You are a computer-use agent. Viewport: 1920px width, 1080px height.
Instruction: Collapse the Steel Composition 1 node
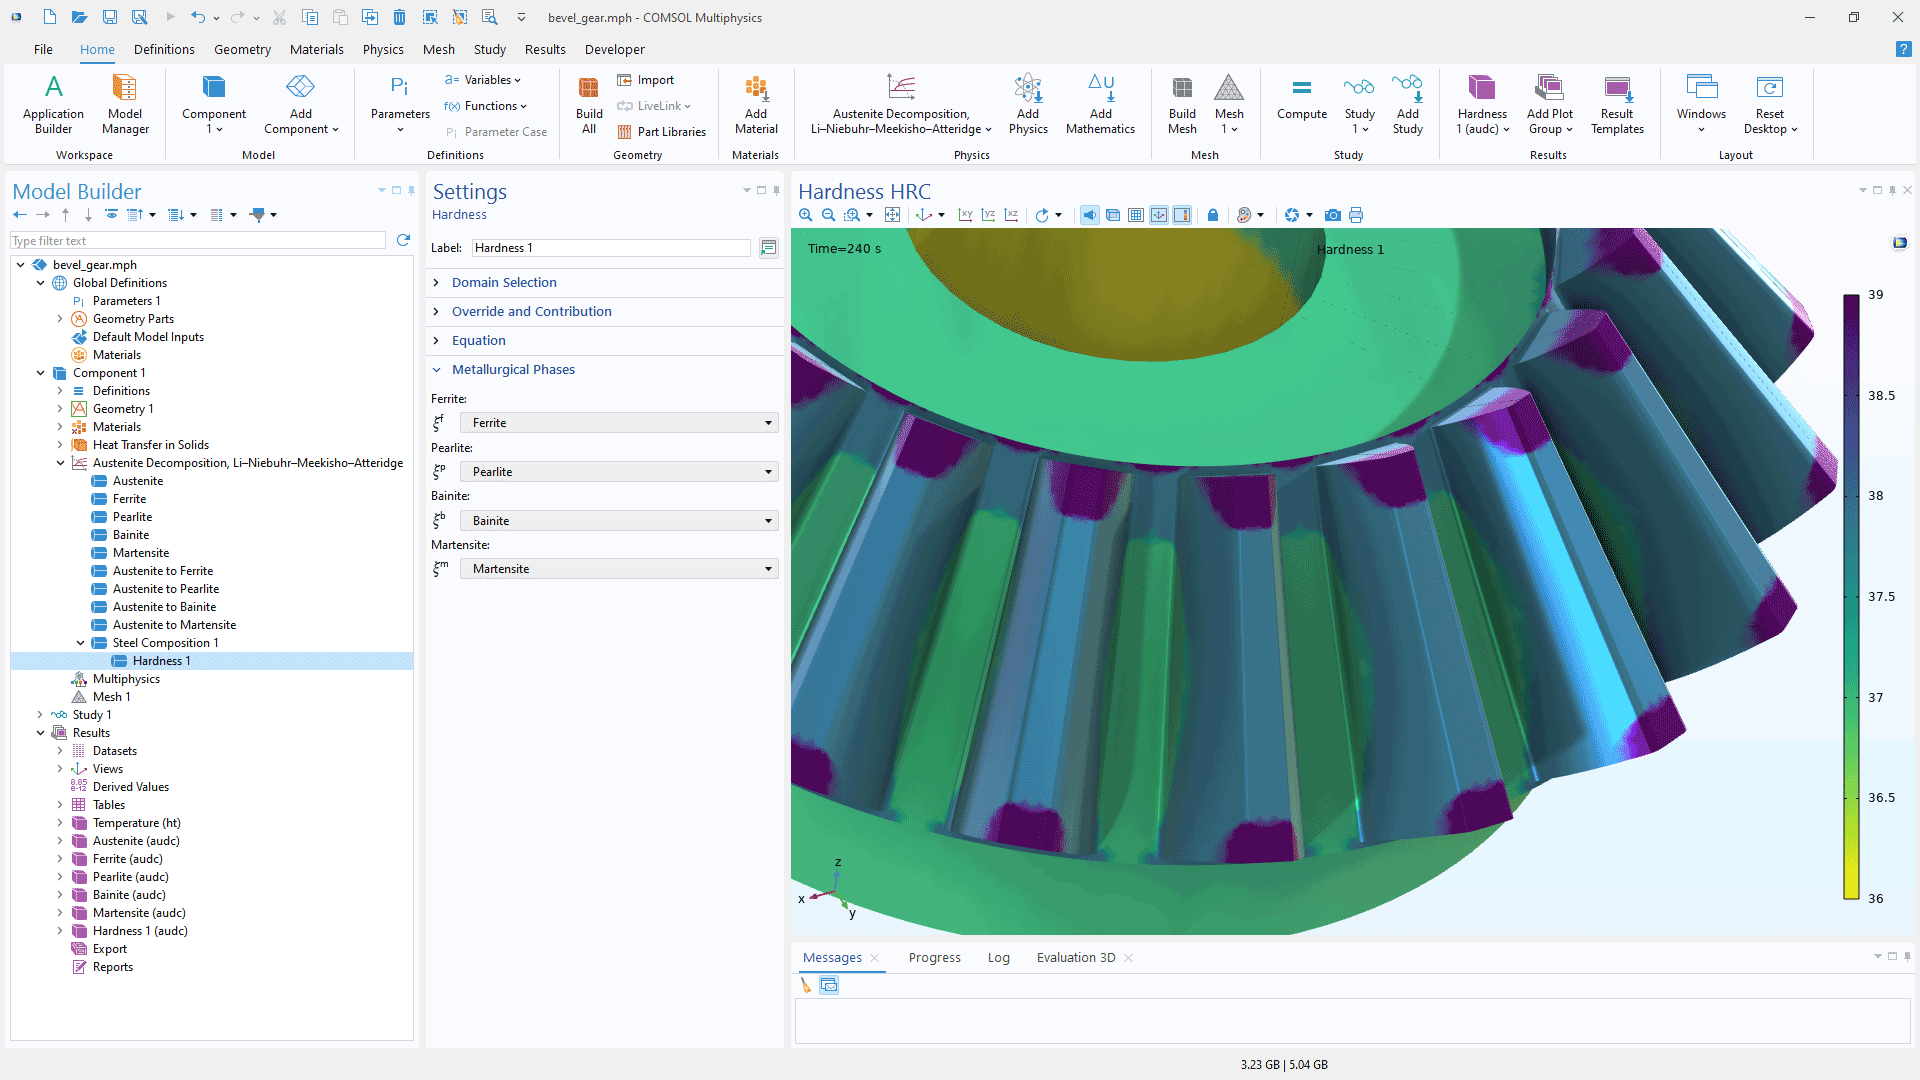pos(81,643)
